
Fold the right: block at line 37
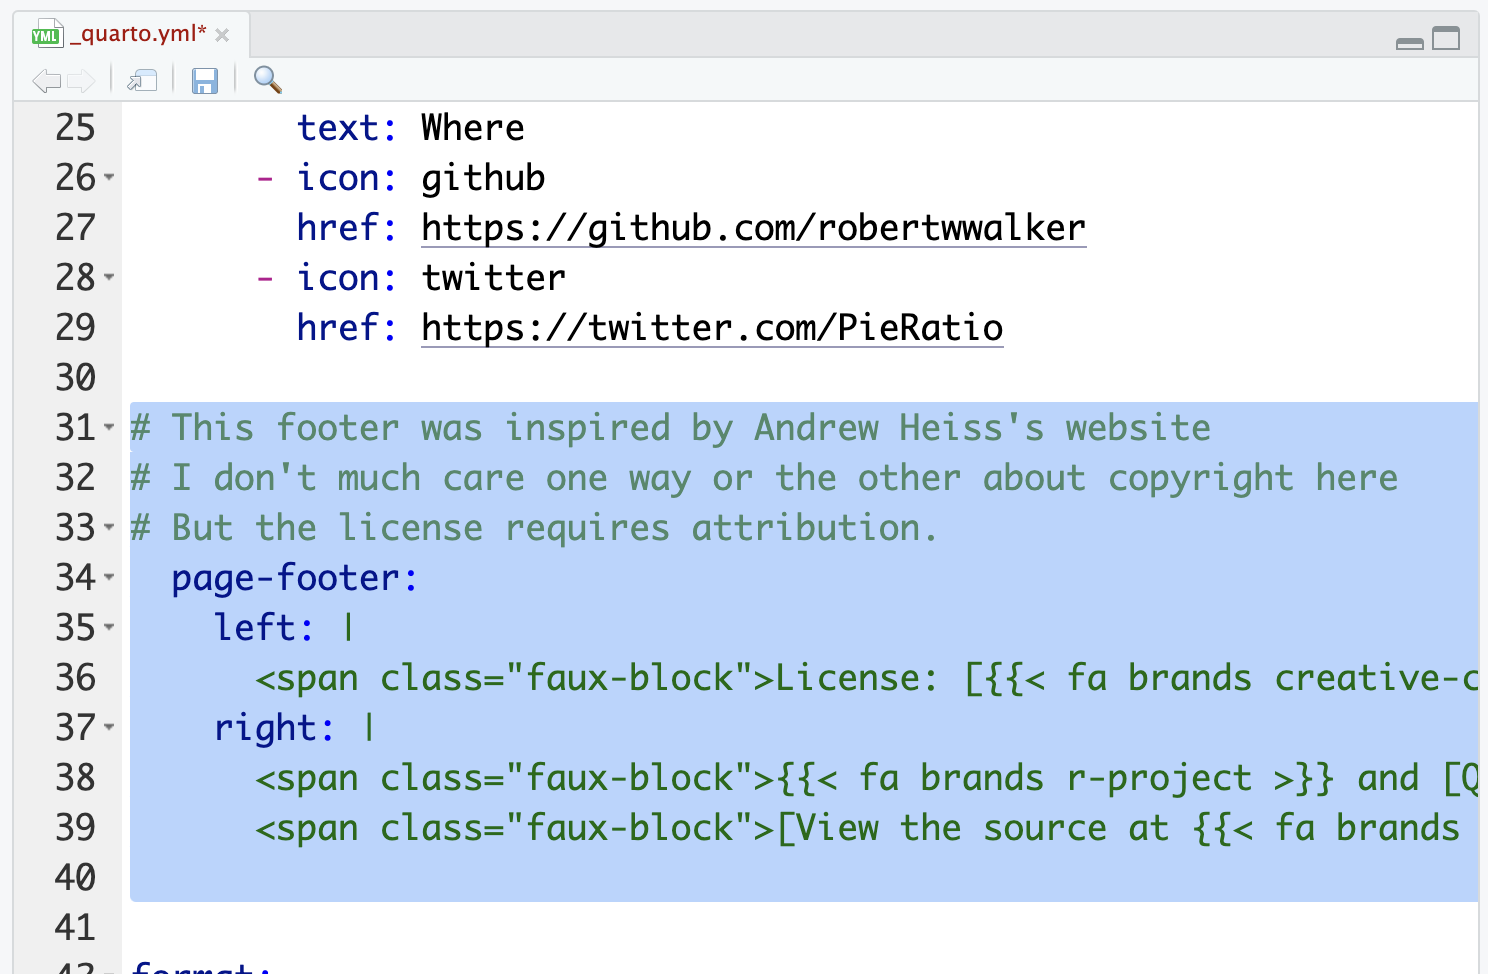pyautogui.click(x=109, y=727)
